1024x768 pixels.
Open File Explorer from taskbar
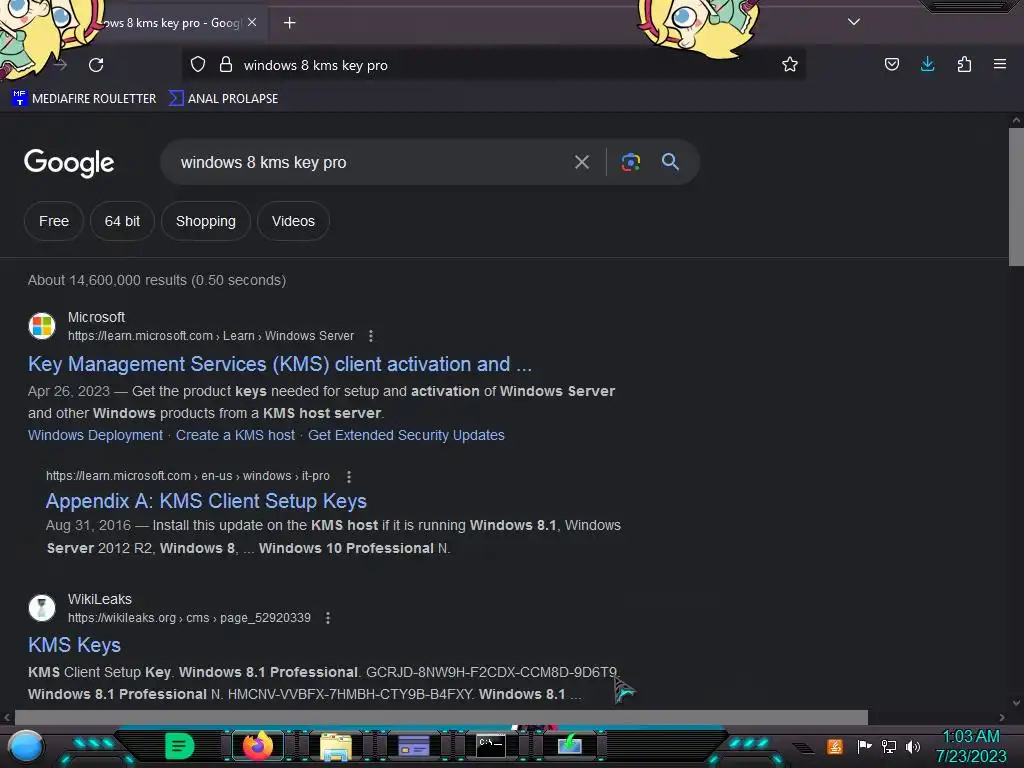pyautogui.click(x=336, y=746)
